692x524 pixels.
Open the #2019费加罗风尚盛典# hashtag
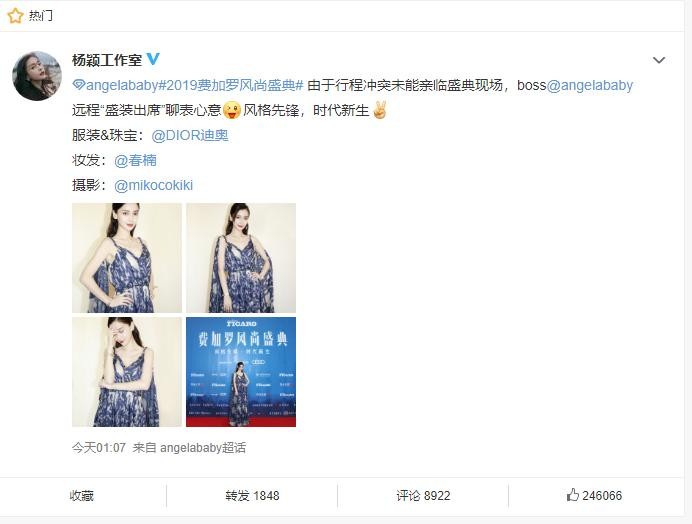click(x=231, y=85)
